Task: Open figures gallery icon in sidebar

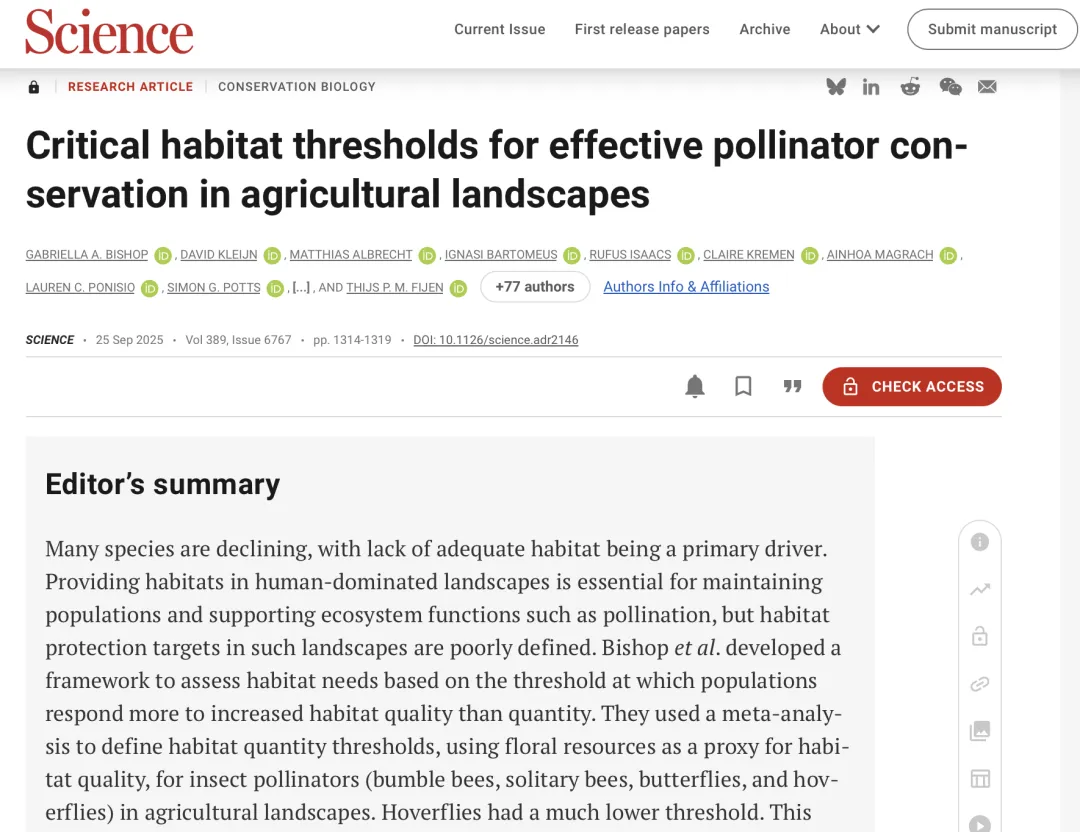Action: click(x=980, y=731)
